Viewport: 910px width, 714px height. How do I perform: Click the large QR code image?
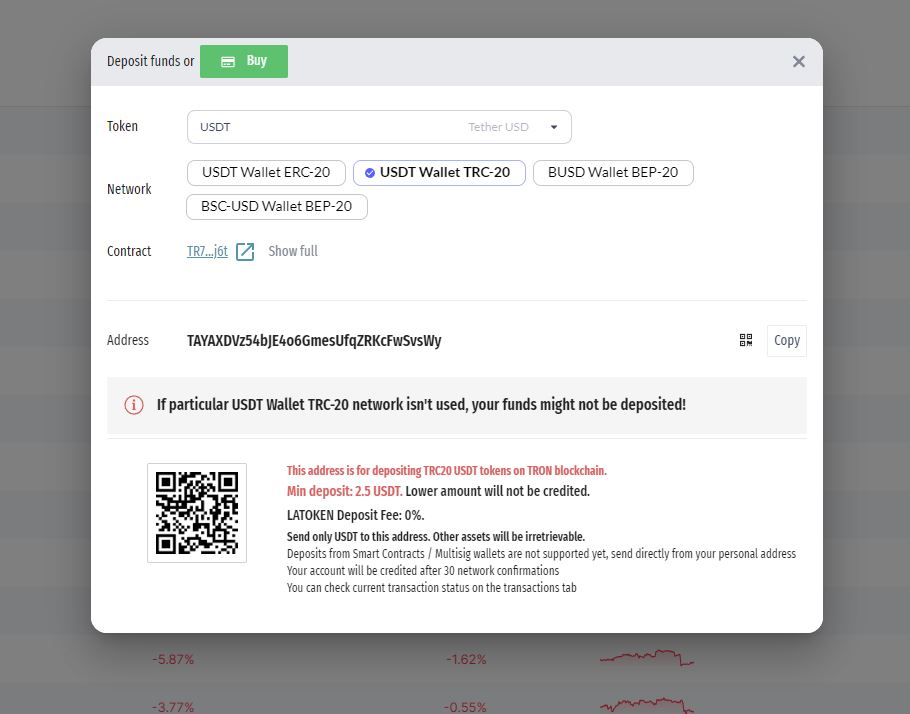point(197,512)
